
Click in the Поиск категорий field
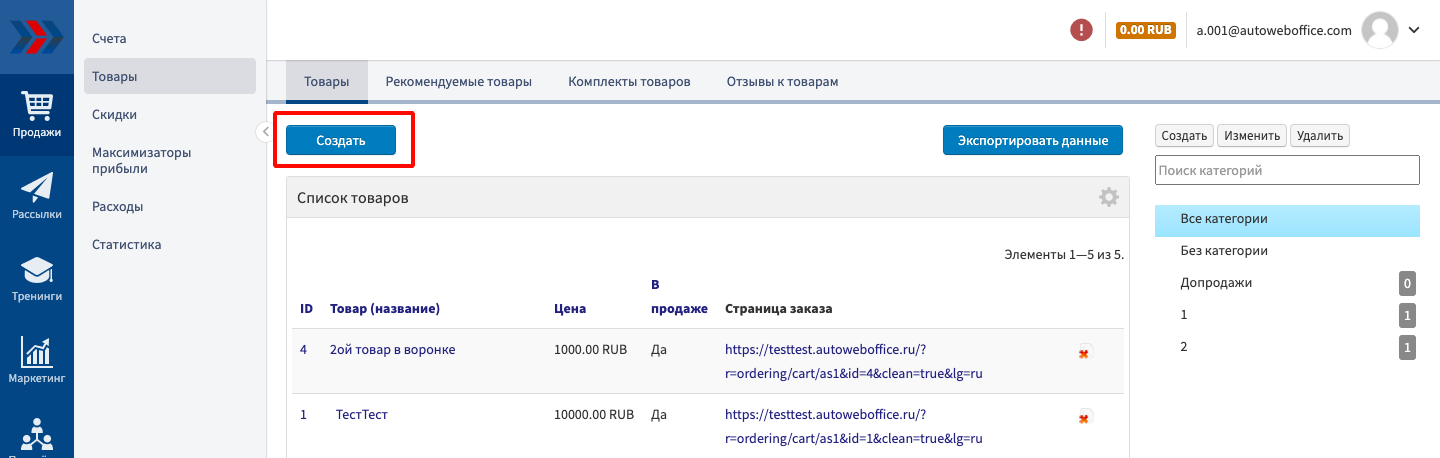pos(1286,170)
